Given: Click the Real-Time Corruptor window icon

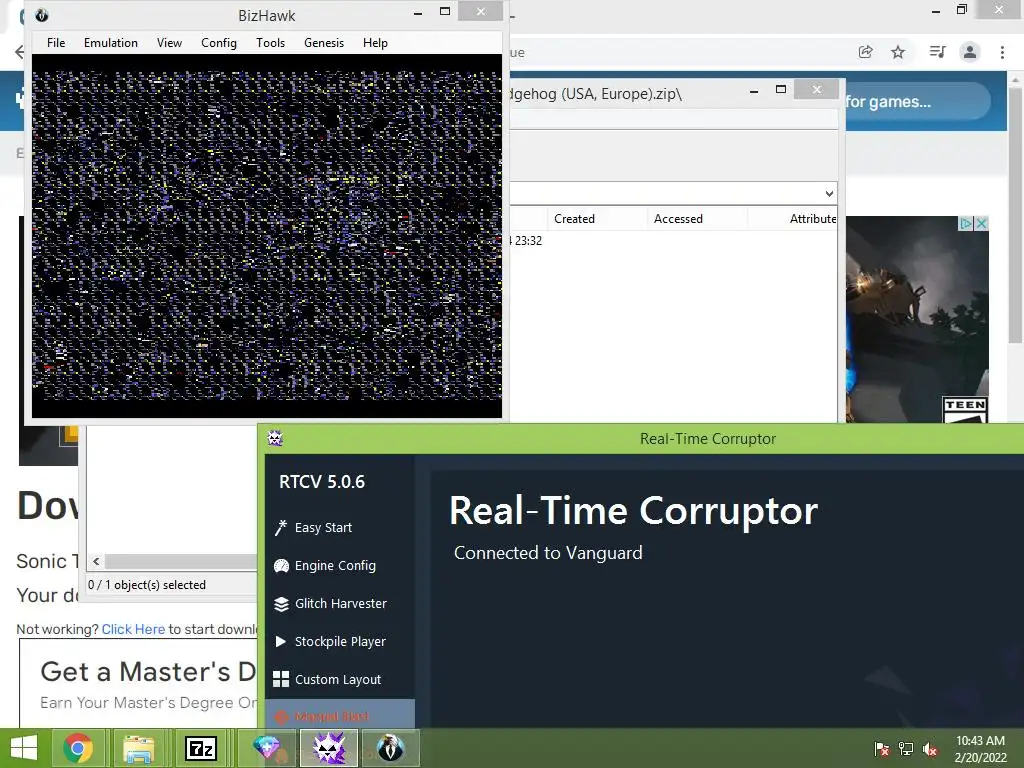Looking at the screenshot, I should [x=275, y=438].
